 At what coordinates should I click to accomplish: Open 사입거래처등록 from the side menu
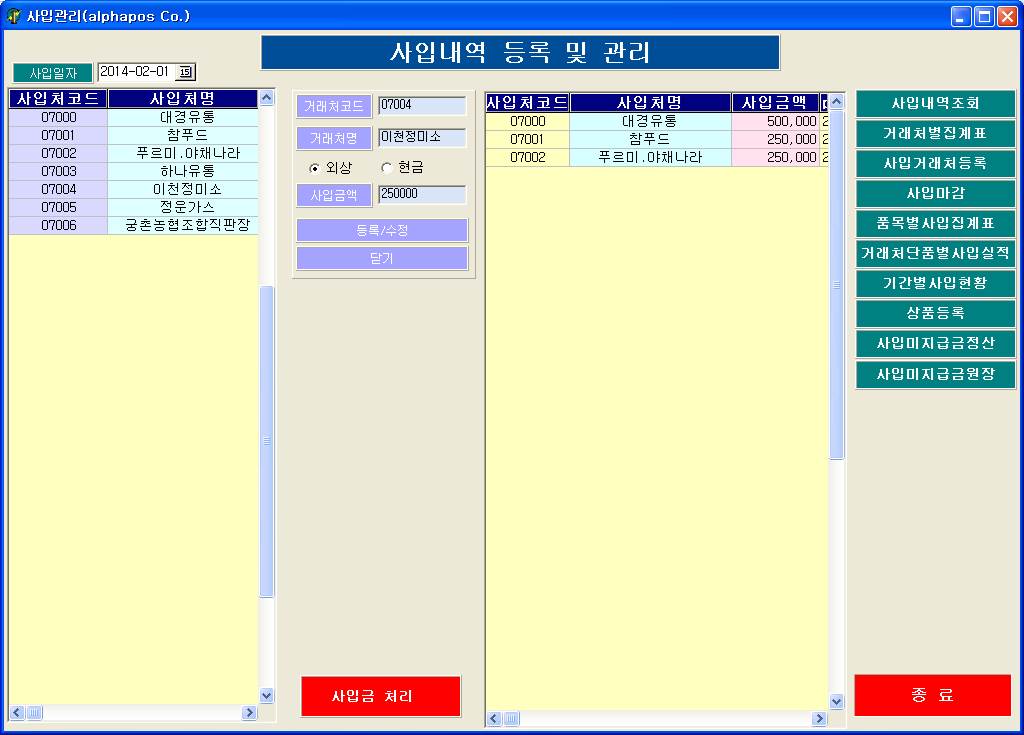point(935,163)
